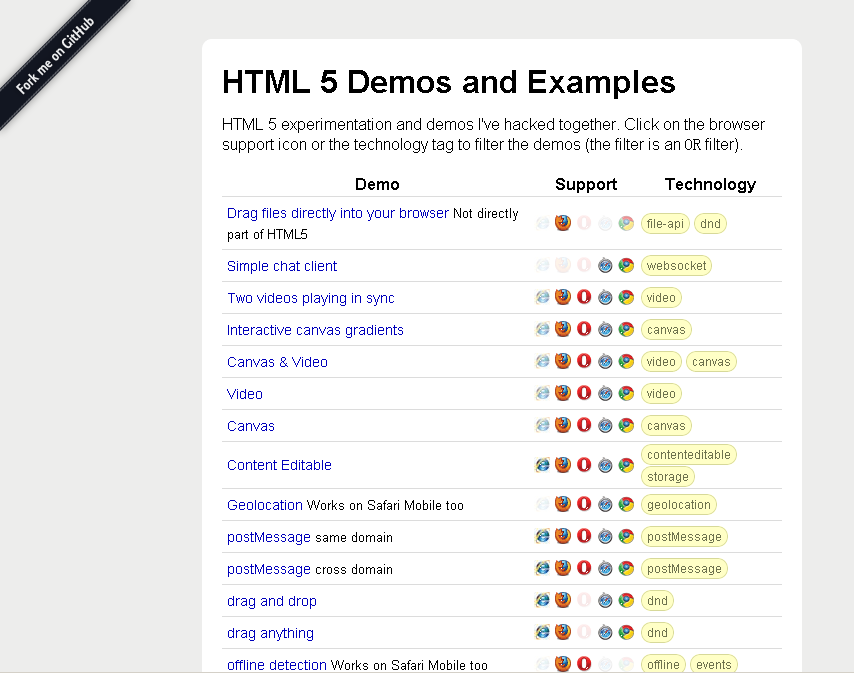The width and height of the screenshot is (854, 673).
Task: Select video tag in Two videos playing row
Action: [661, 298]
